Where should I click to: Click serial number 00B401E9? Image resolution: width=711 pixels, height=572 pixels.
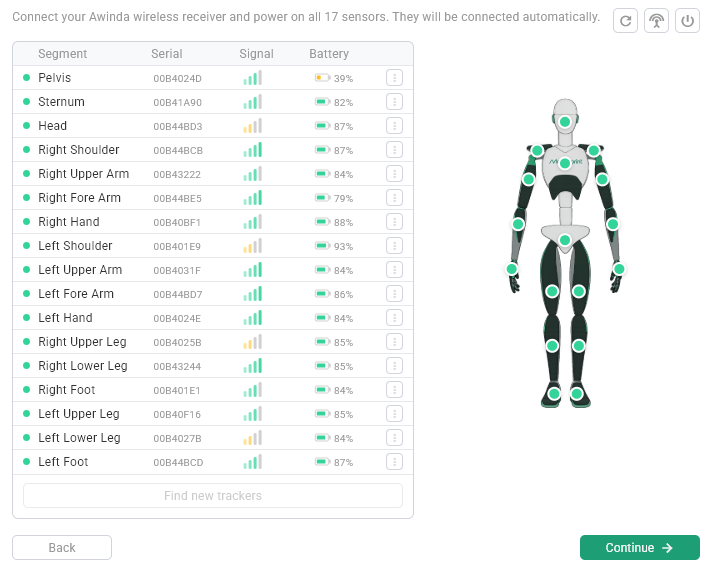click(x=177, y=247)
